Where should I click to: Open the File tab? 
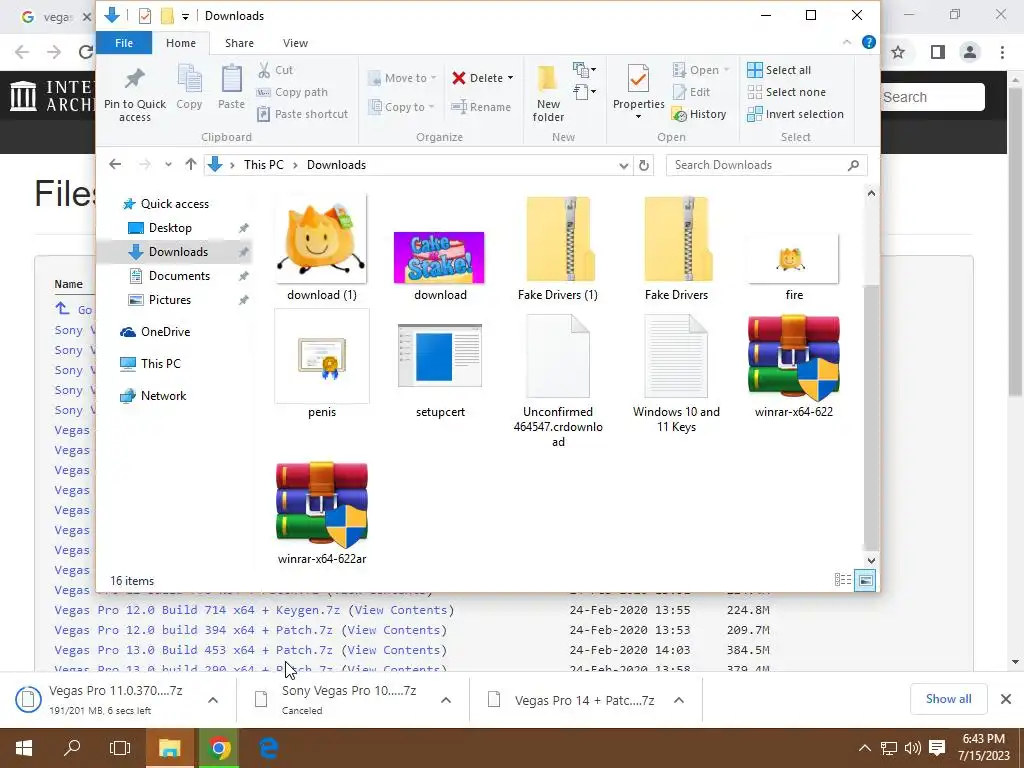coord(124,43)
